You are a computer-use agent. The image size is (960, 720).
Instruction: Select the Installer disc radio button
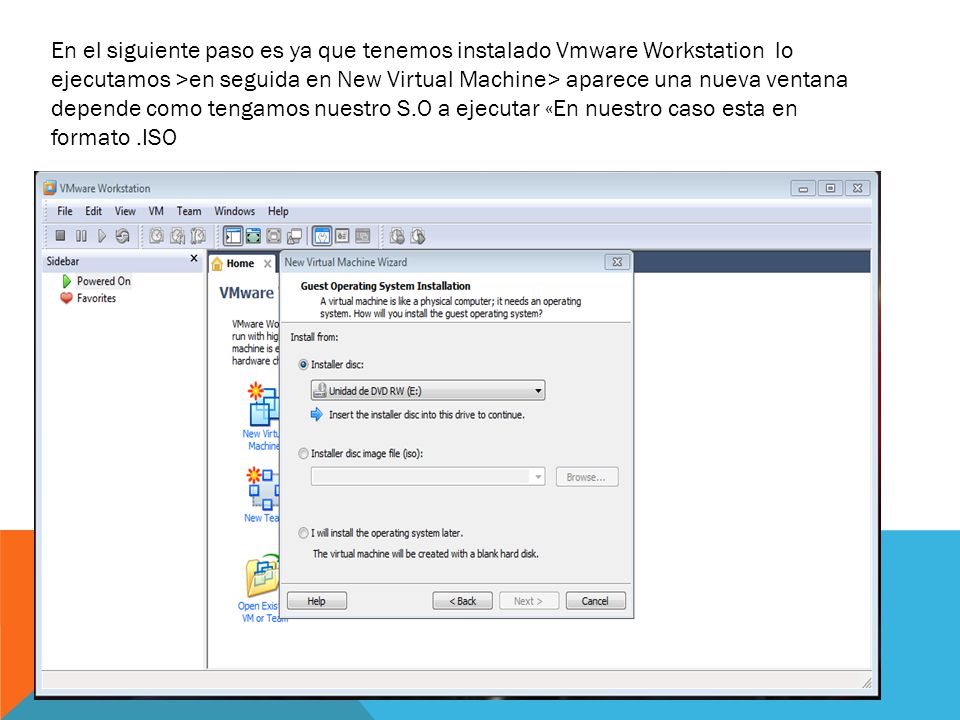[x=303, y=364]
